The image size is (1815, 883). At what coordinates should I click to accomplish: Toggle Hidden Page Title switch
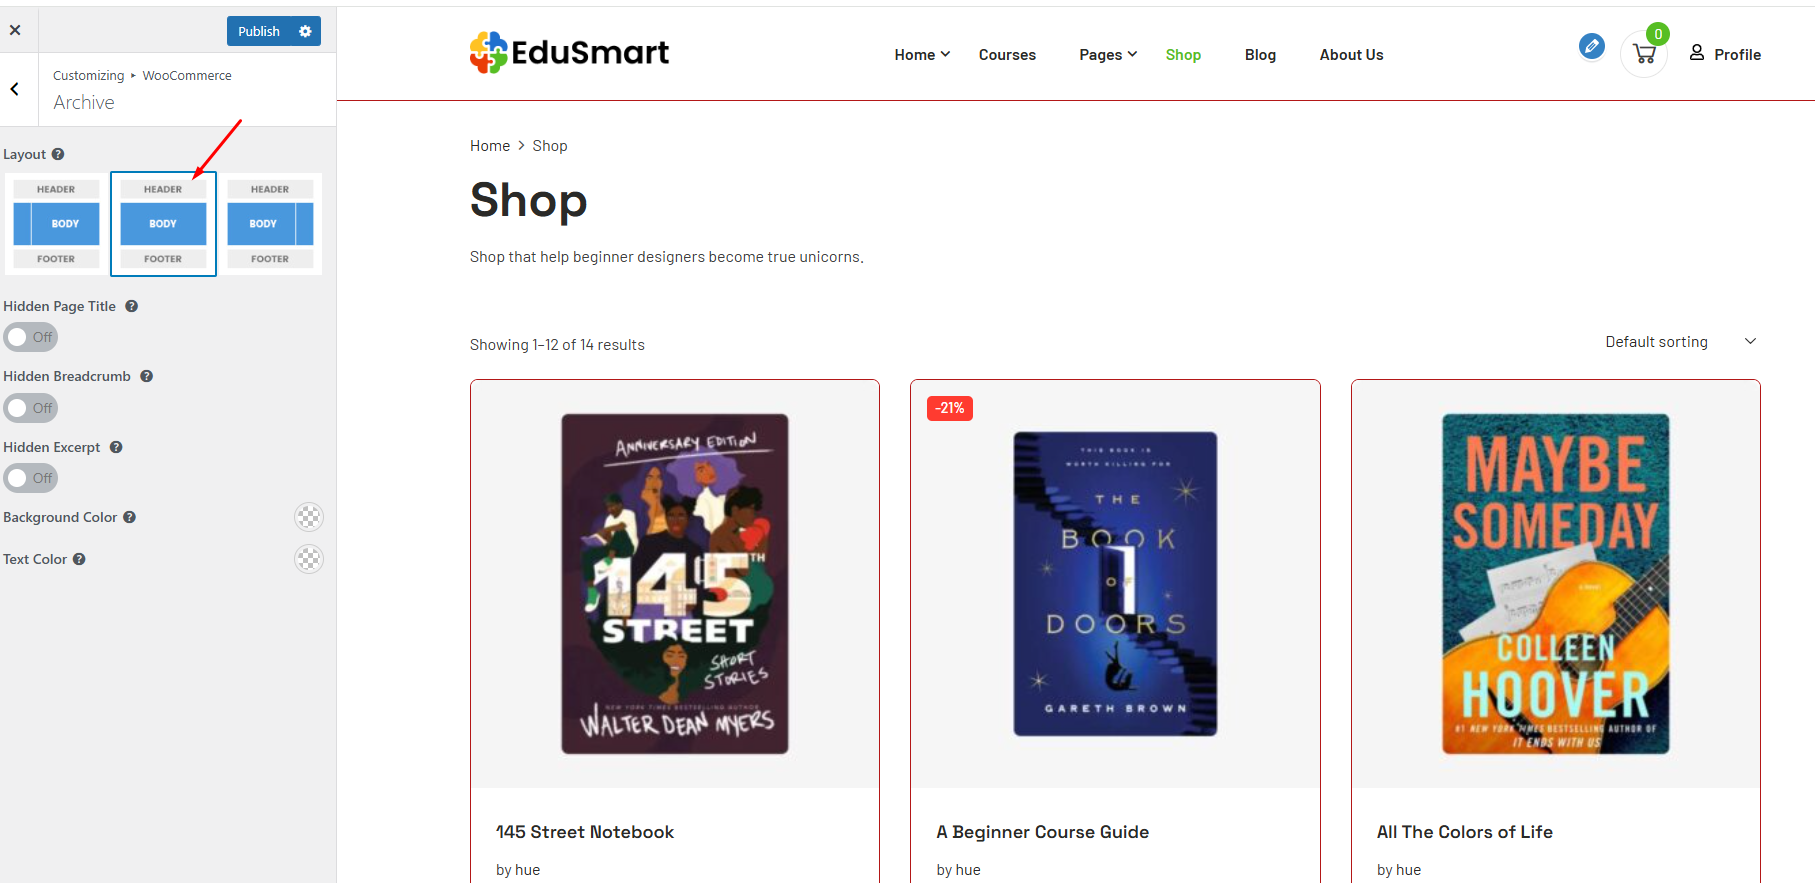point(31,337)
